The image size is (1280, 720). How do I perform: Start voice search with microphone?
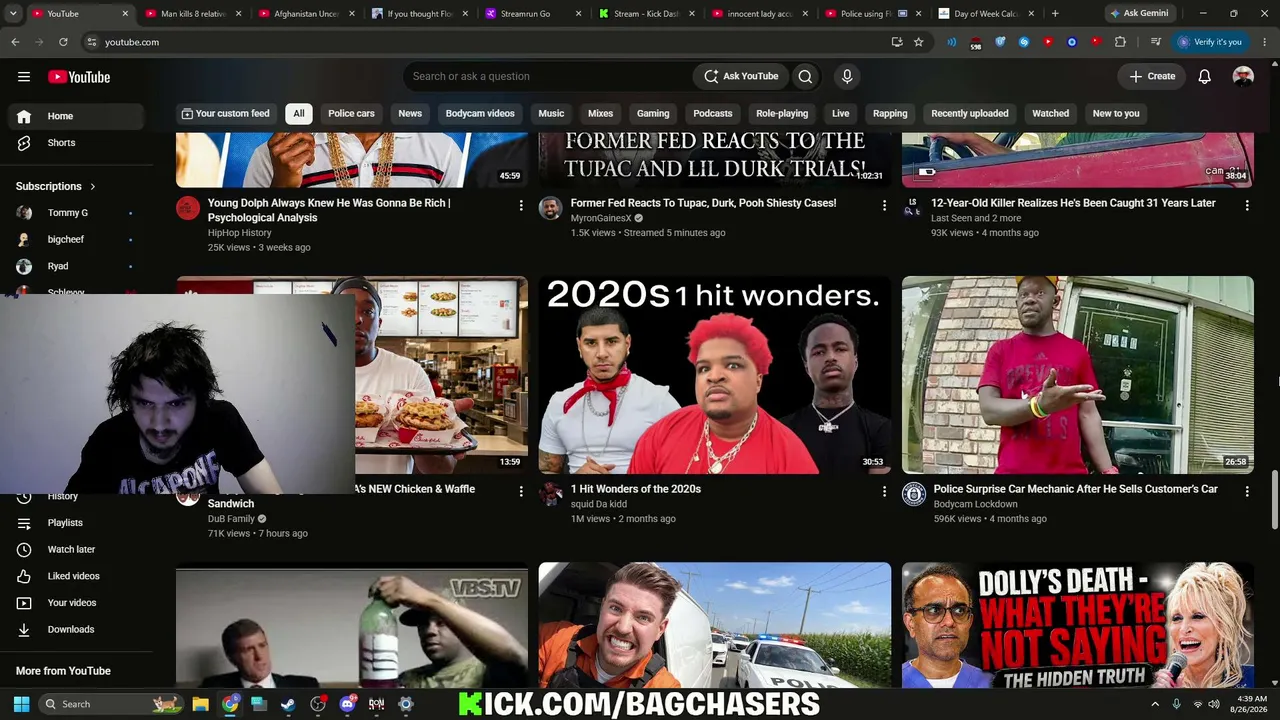[x=847, y=76]
